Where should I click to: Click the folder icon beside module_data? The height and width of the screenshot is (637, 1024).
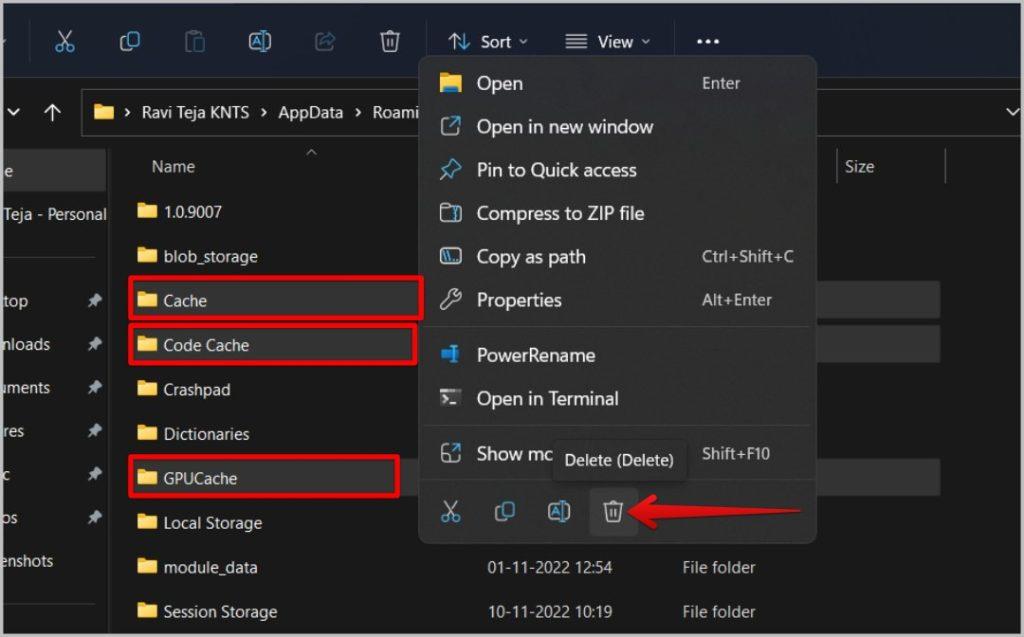[x=148, y=566]
